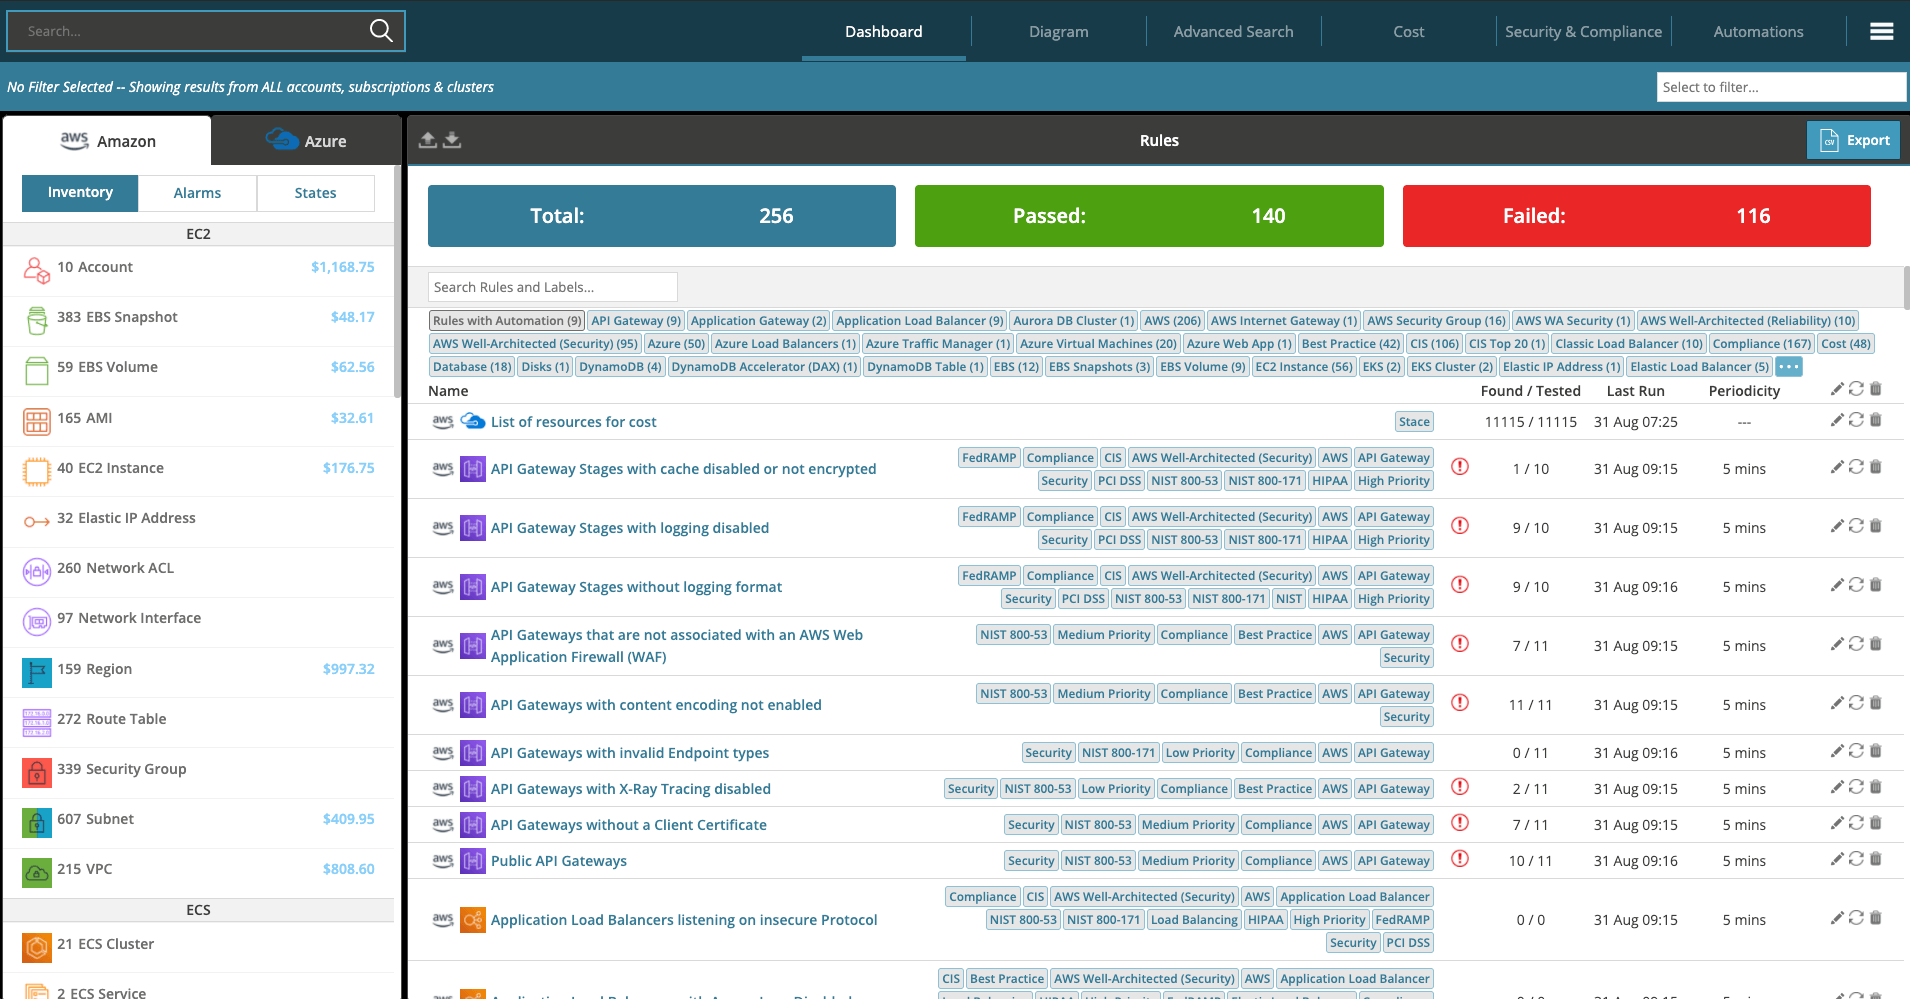Click the upload rules icon
Image resolution: width=1910 pixels, height=999 pixels.
tap(428, 140)
